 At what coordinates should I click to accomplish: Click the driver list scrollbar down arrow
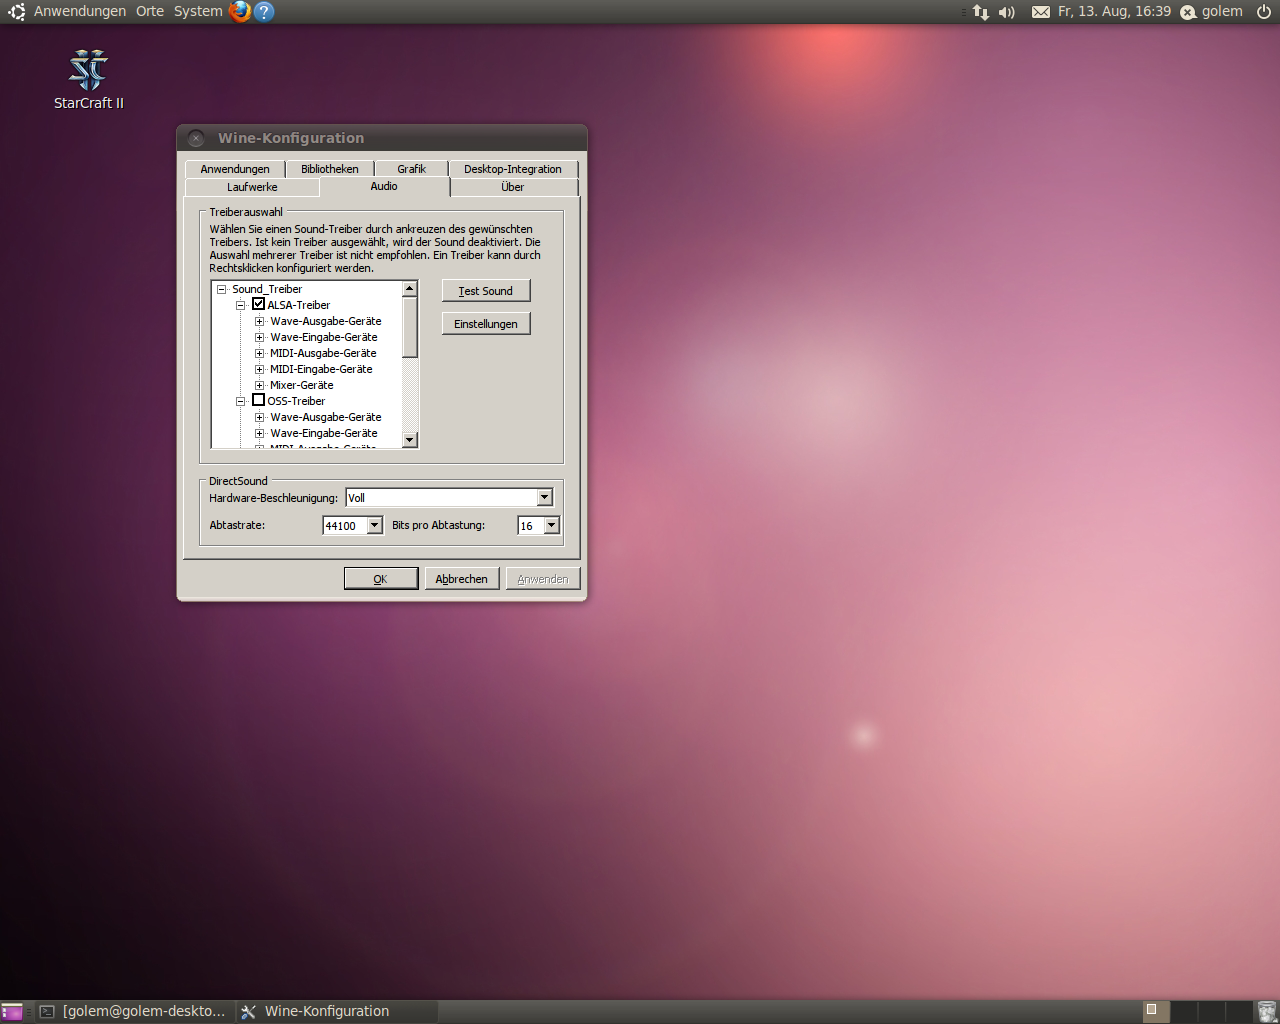(409, 440)
